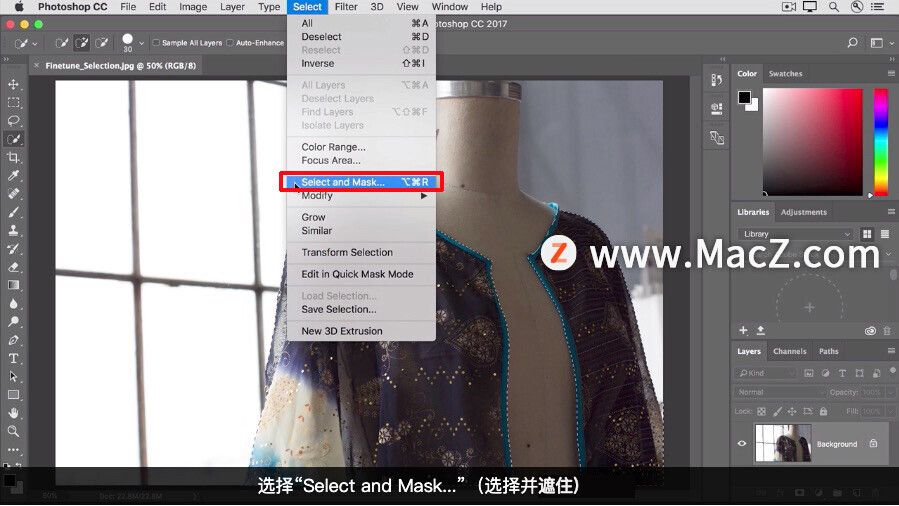
Task: Select the Crop tool
Action: pos(13,158)
